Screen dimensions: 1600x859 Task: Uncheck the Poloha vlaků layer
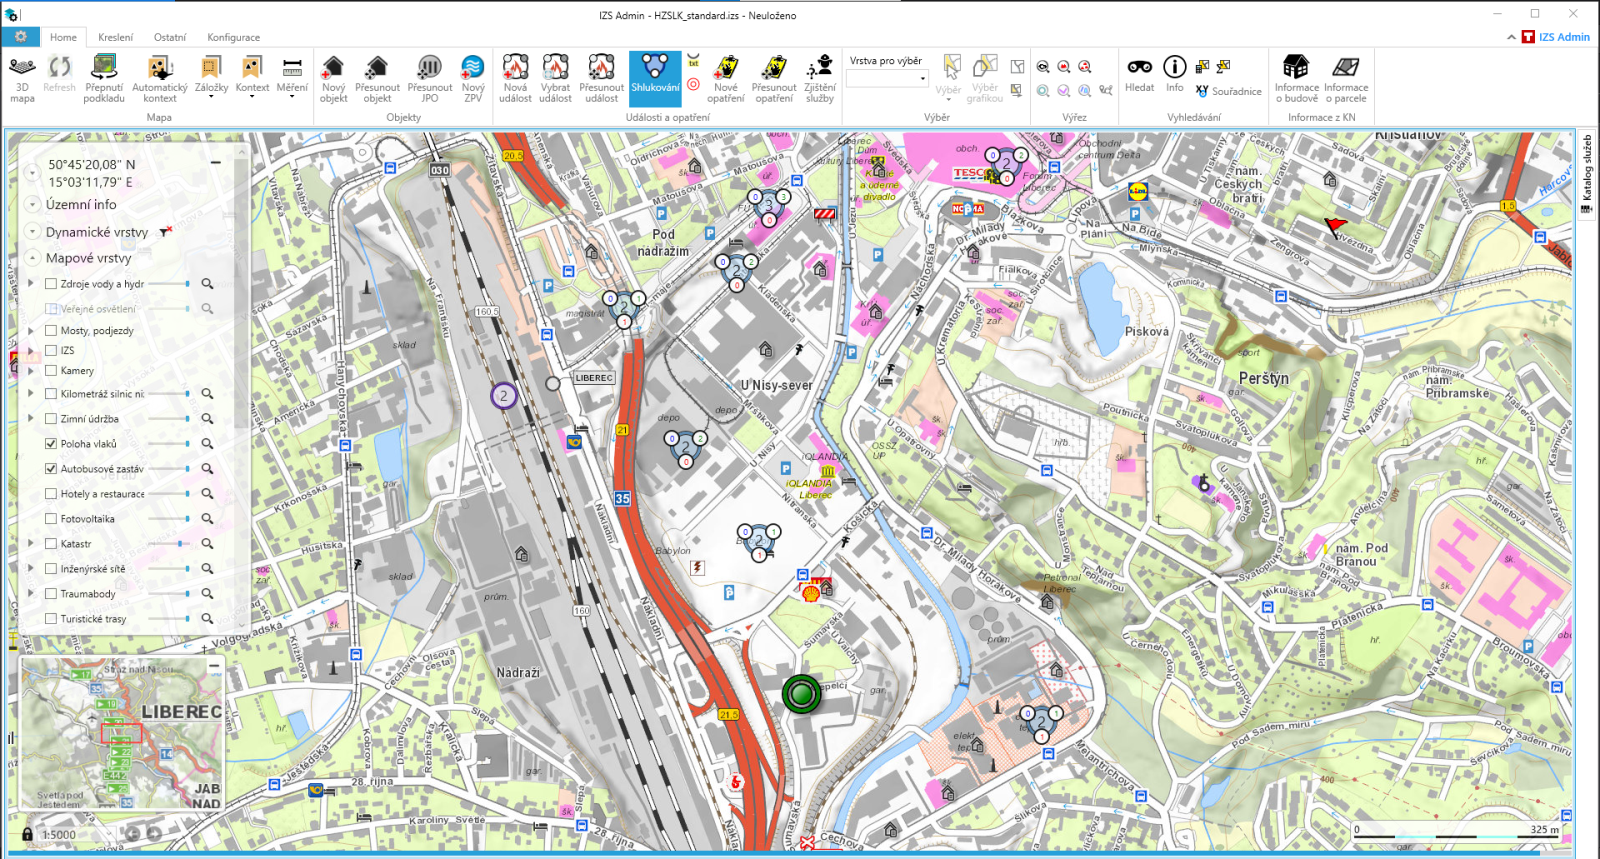click(51, 444)
